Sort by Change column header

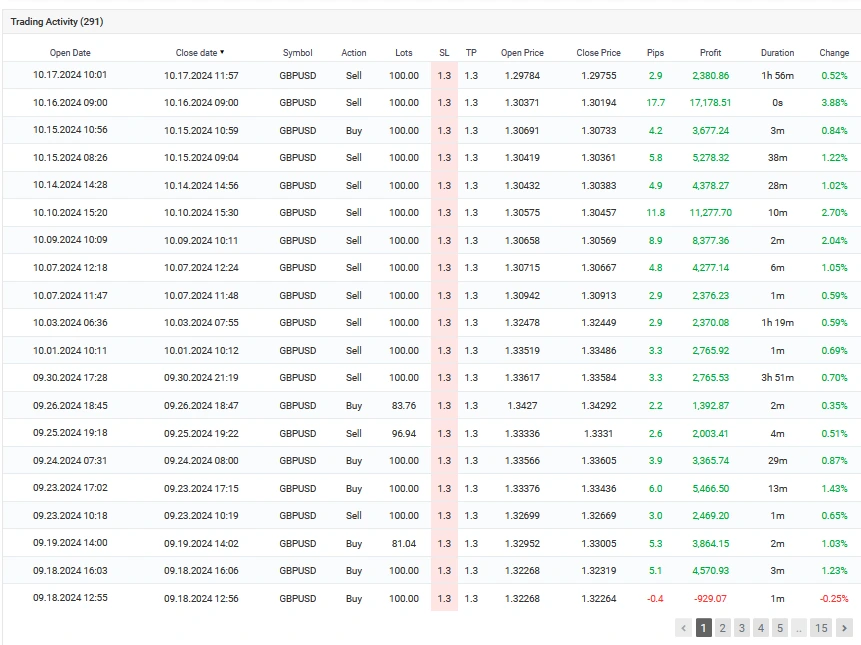834,53
